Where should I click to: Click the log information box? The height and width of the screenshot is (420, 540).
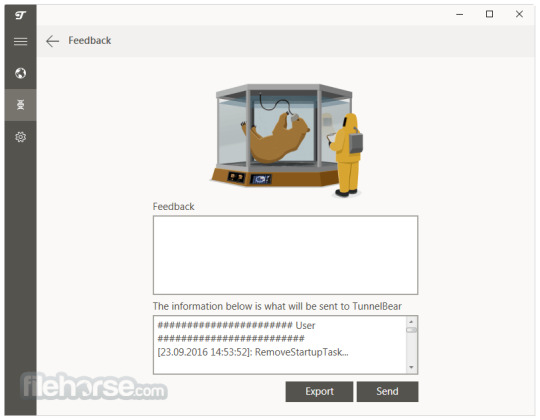pyautogui.click(x=285, y=345)
